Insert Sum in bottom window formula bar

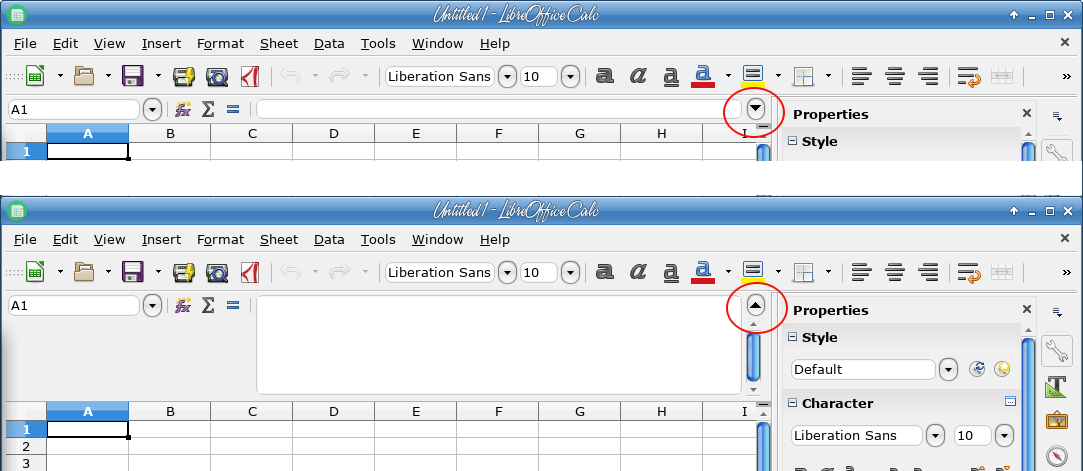tap(208, 305)
